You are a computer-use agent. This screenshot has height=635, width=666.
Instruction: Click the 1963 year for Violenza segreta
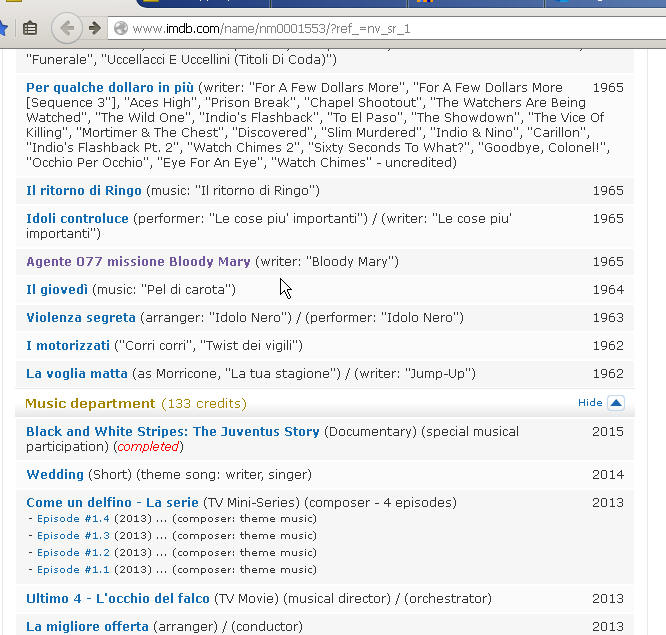pos(608,318)
